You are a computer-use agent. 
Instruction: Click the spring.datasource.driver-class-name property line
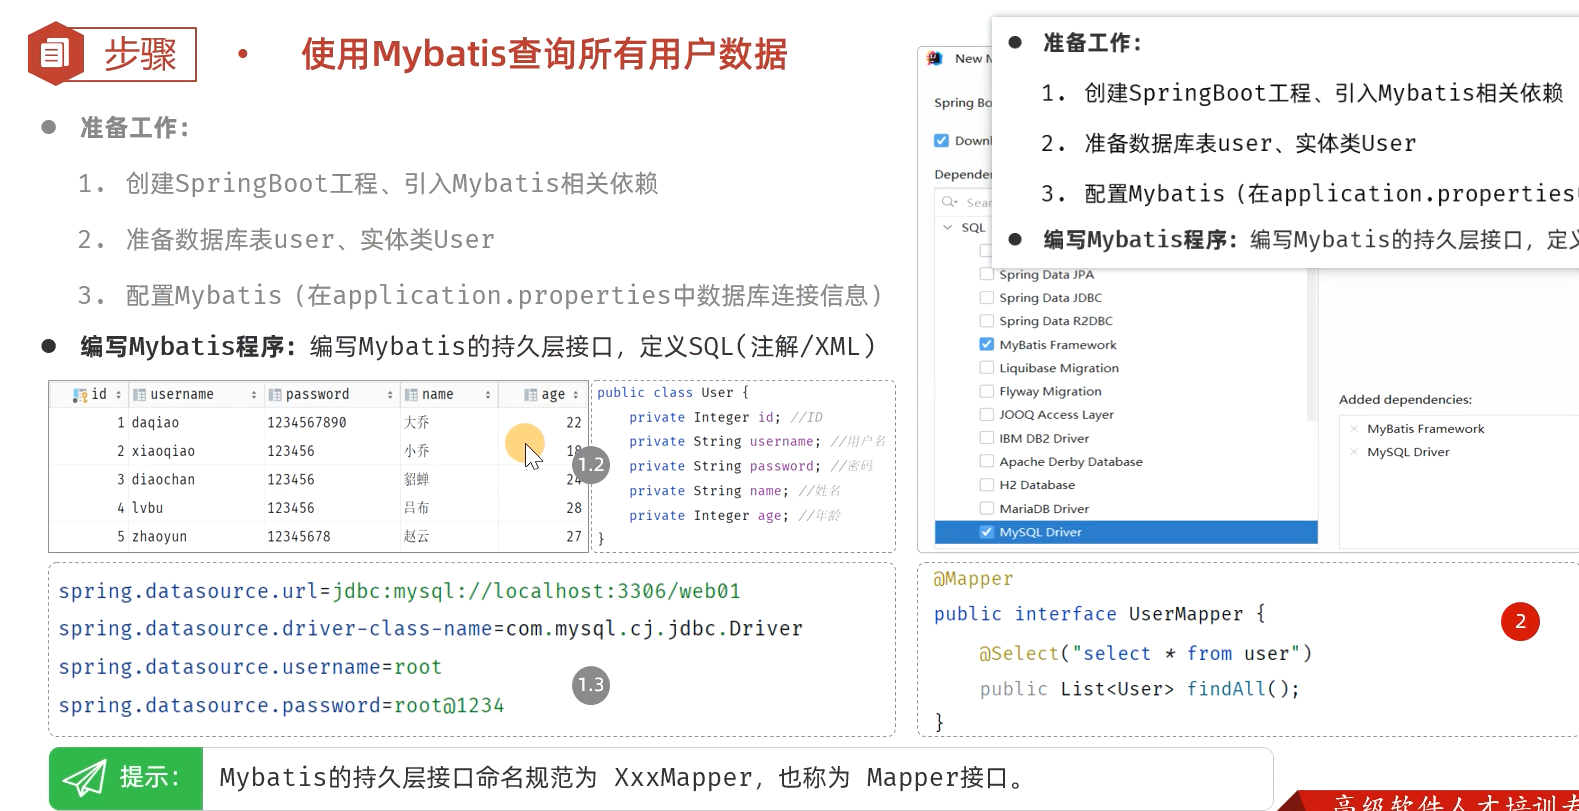tap(430, 629)
